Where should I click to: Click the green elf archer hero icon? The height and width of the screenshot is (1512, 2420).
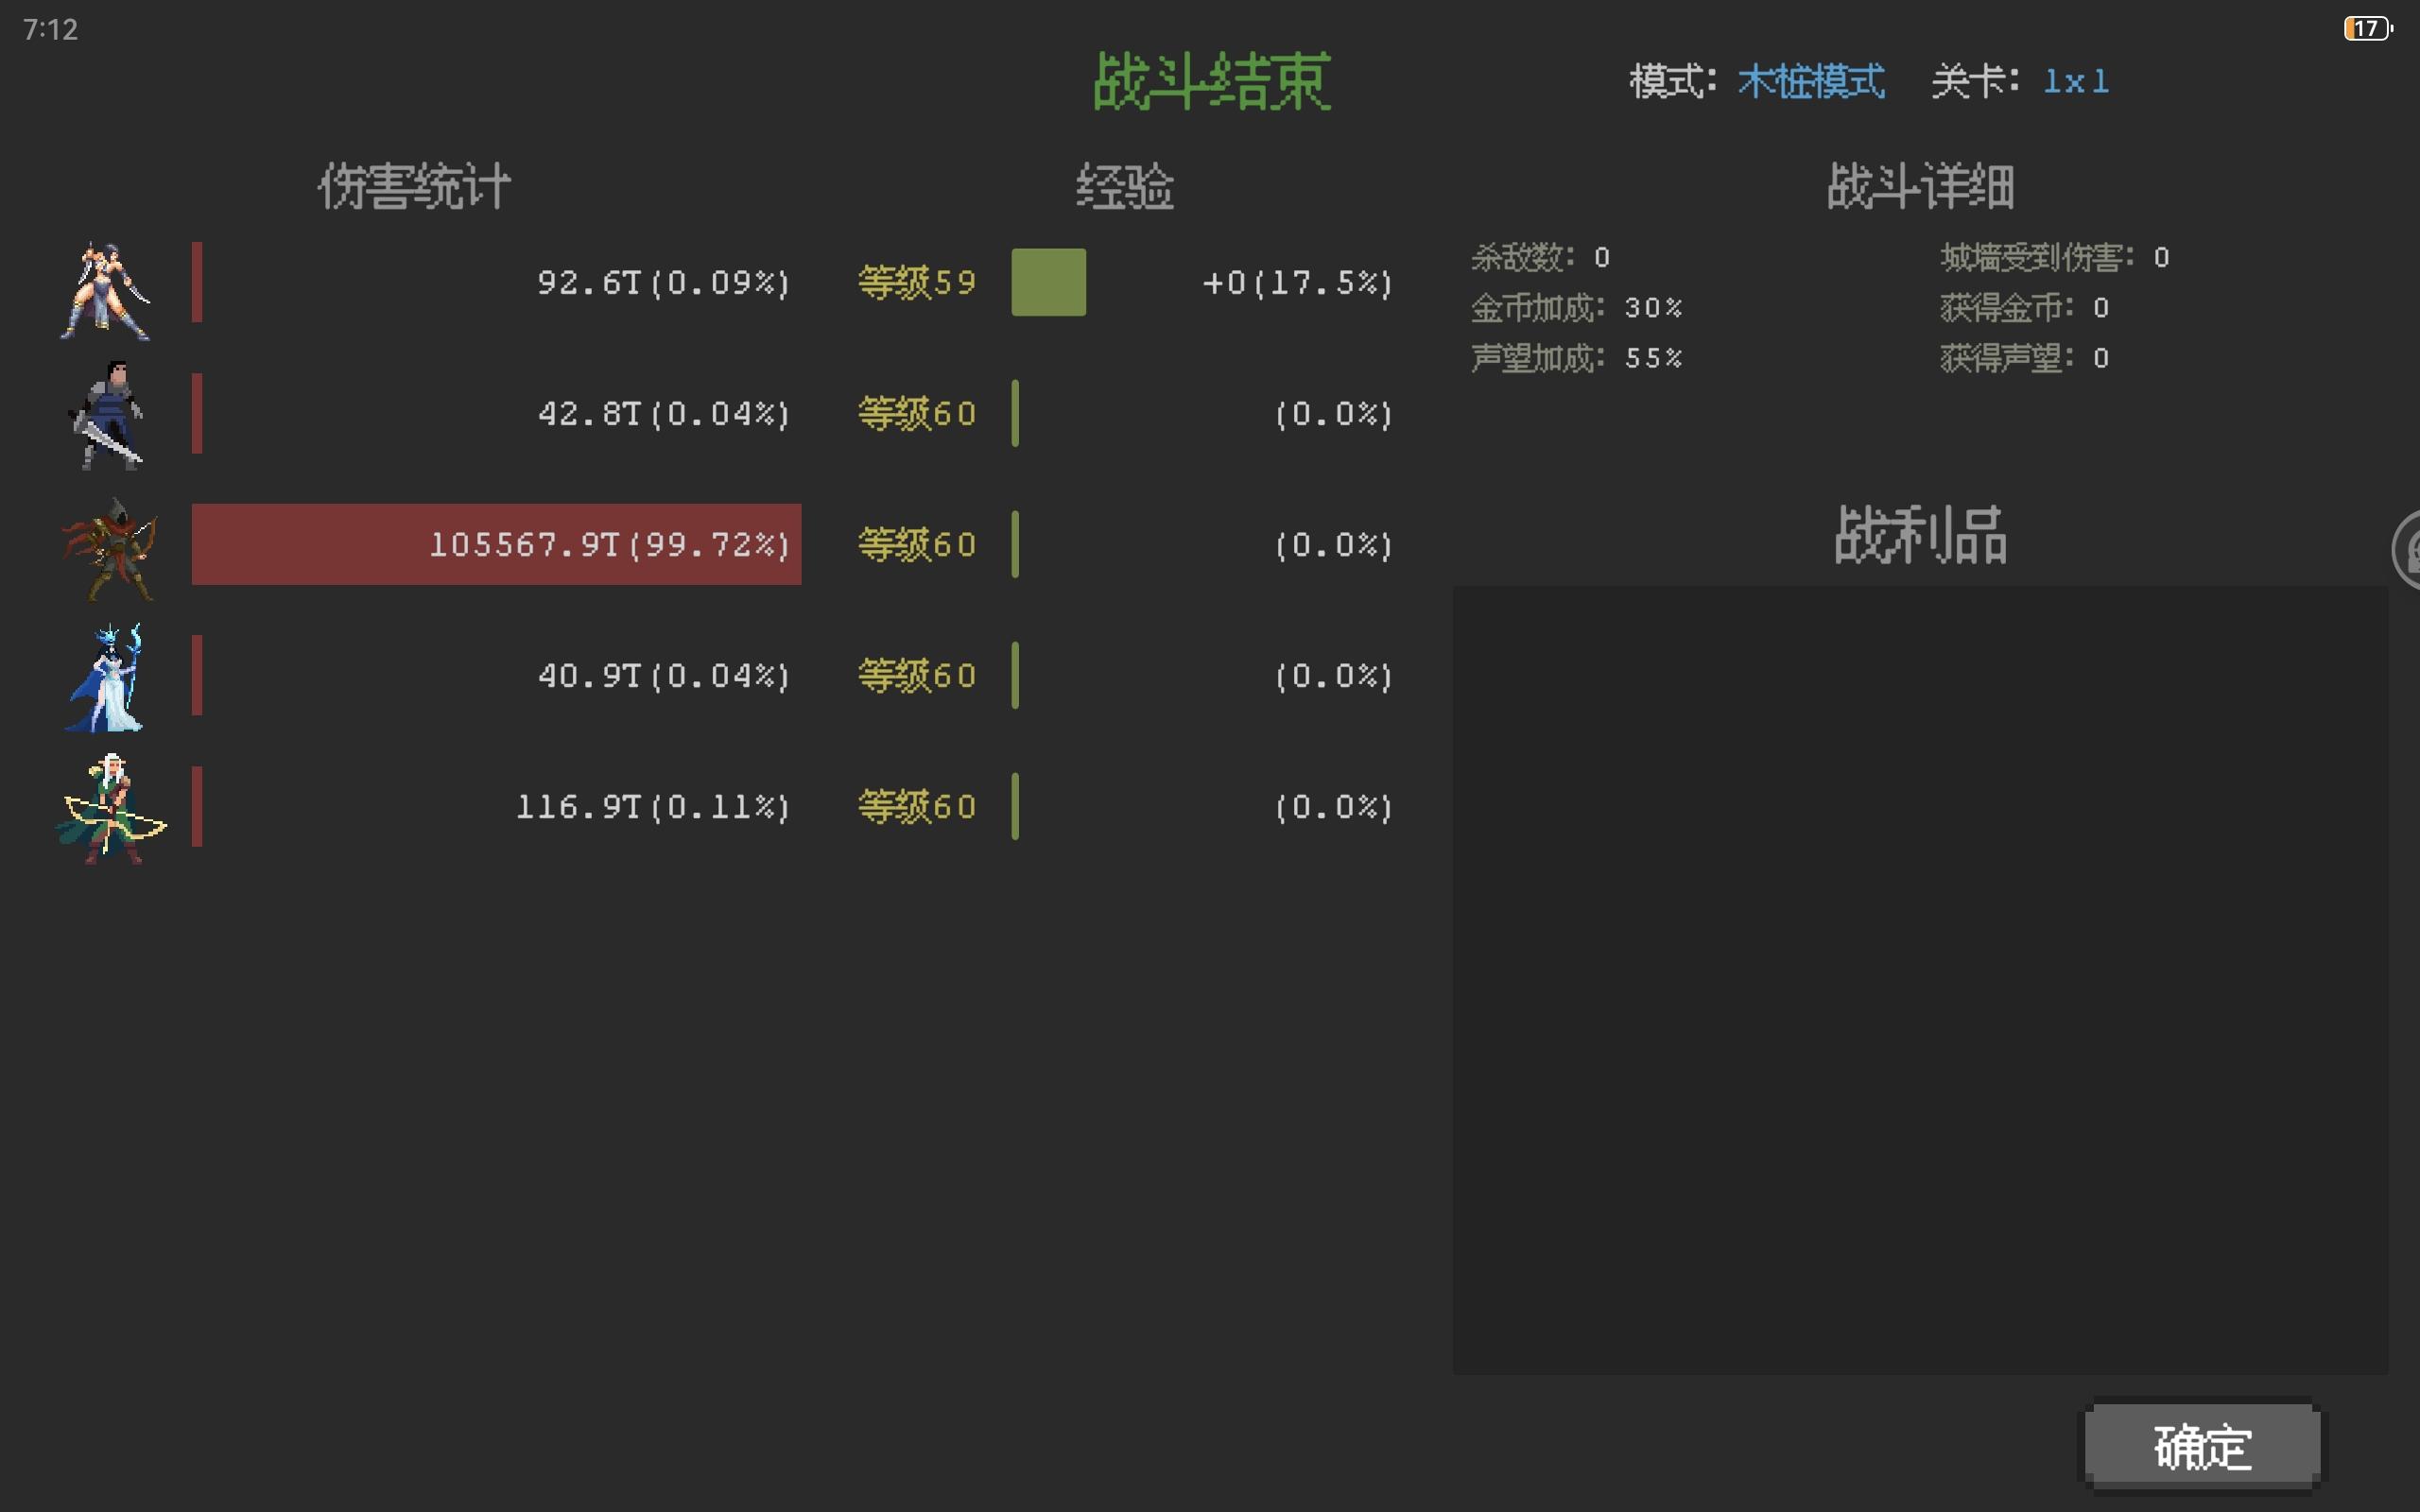click(x=110, y=808)
